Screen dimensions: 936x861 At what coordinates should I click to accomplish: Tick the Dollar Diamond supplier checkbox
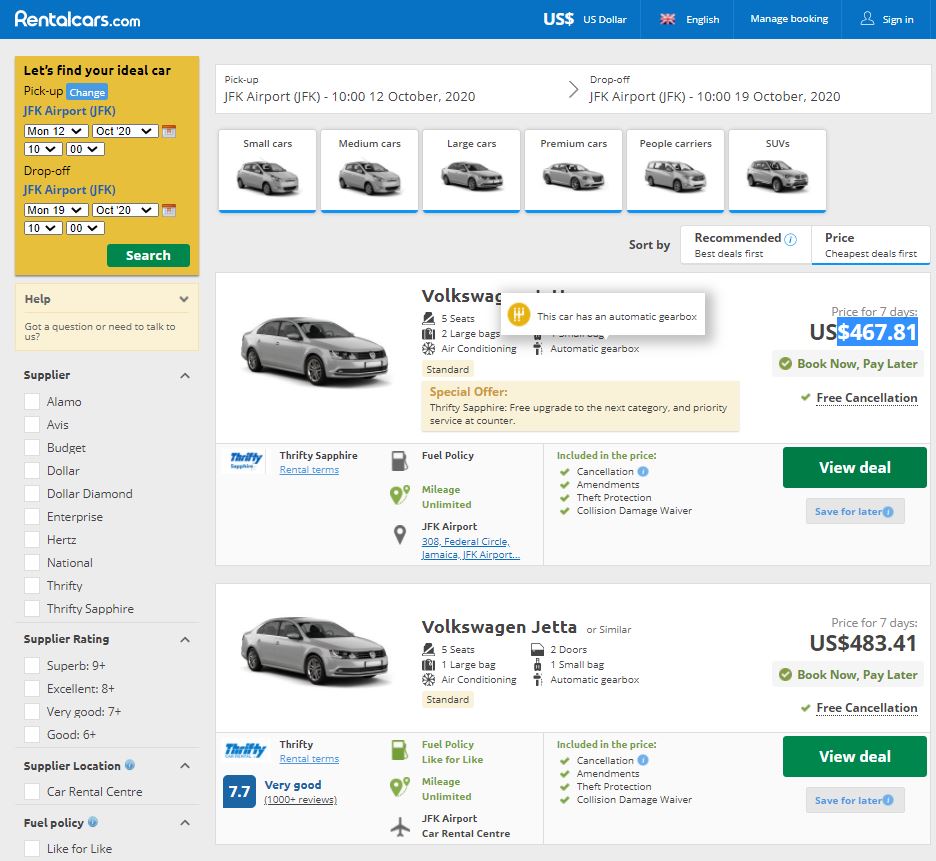click(32, 493)
